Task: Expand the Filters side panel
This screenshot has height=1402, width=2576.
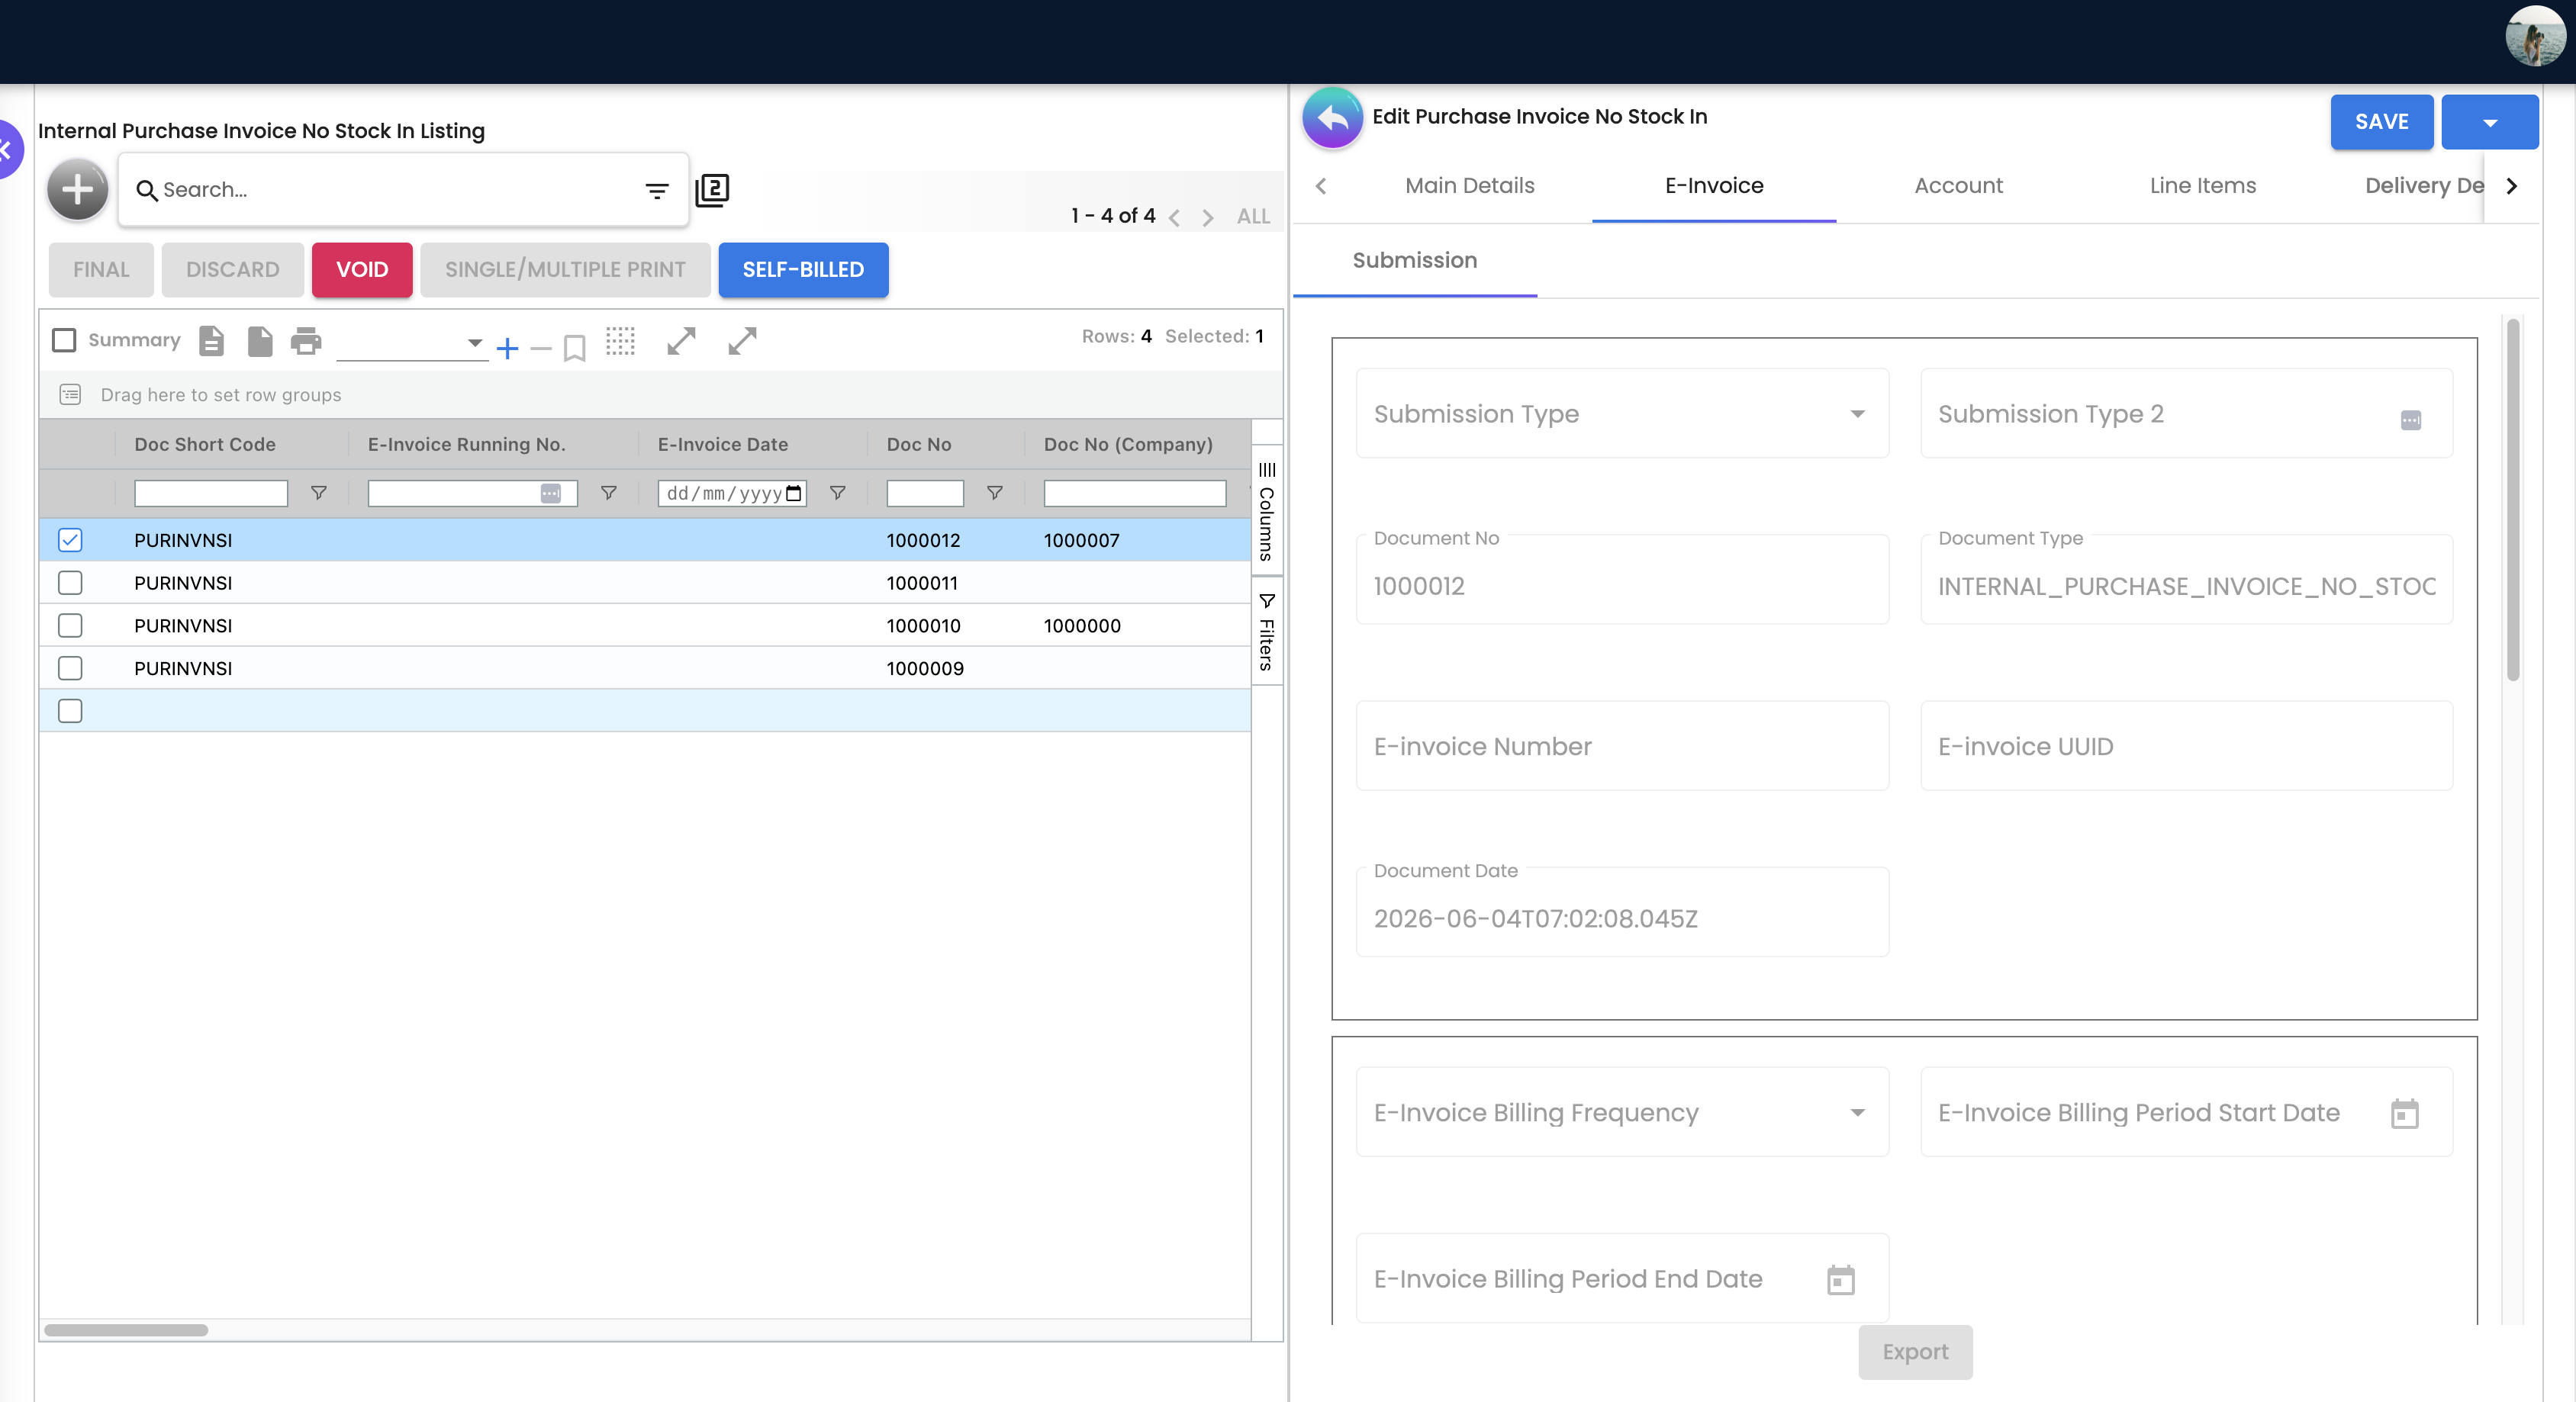Action: pos(1266,631)
